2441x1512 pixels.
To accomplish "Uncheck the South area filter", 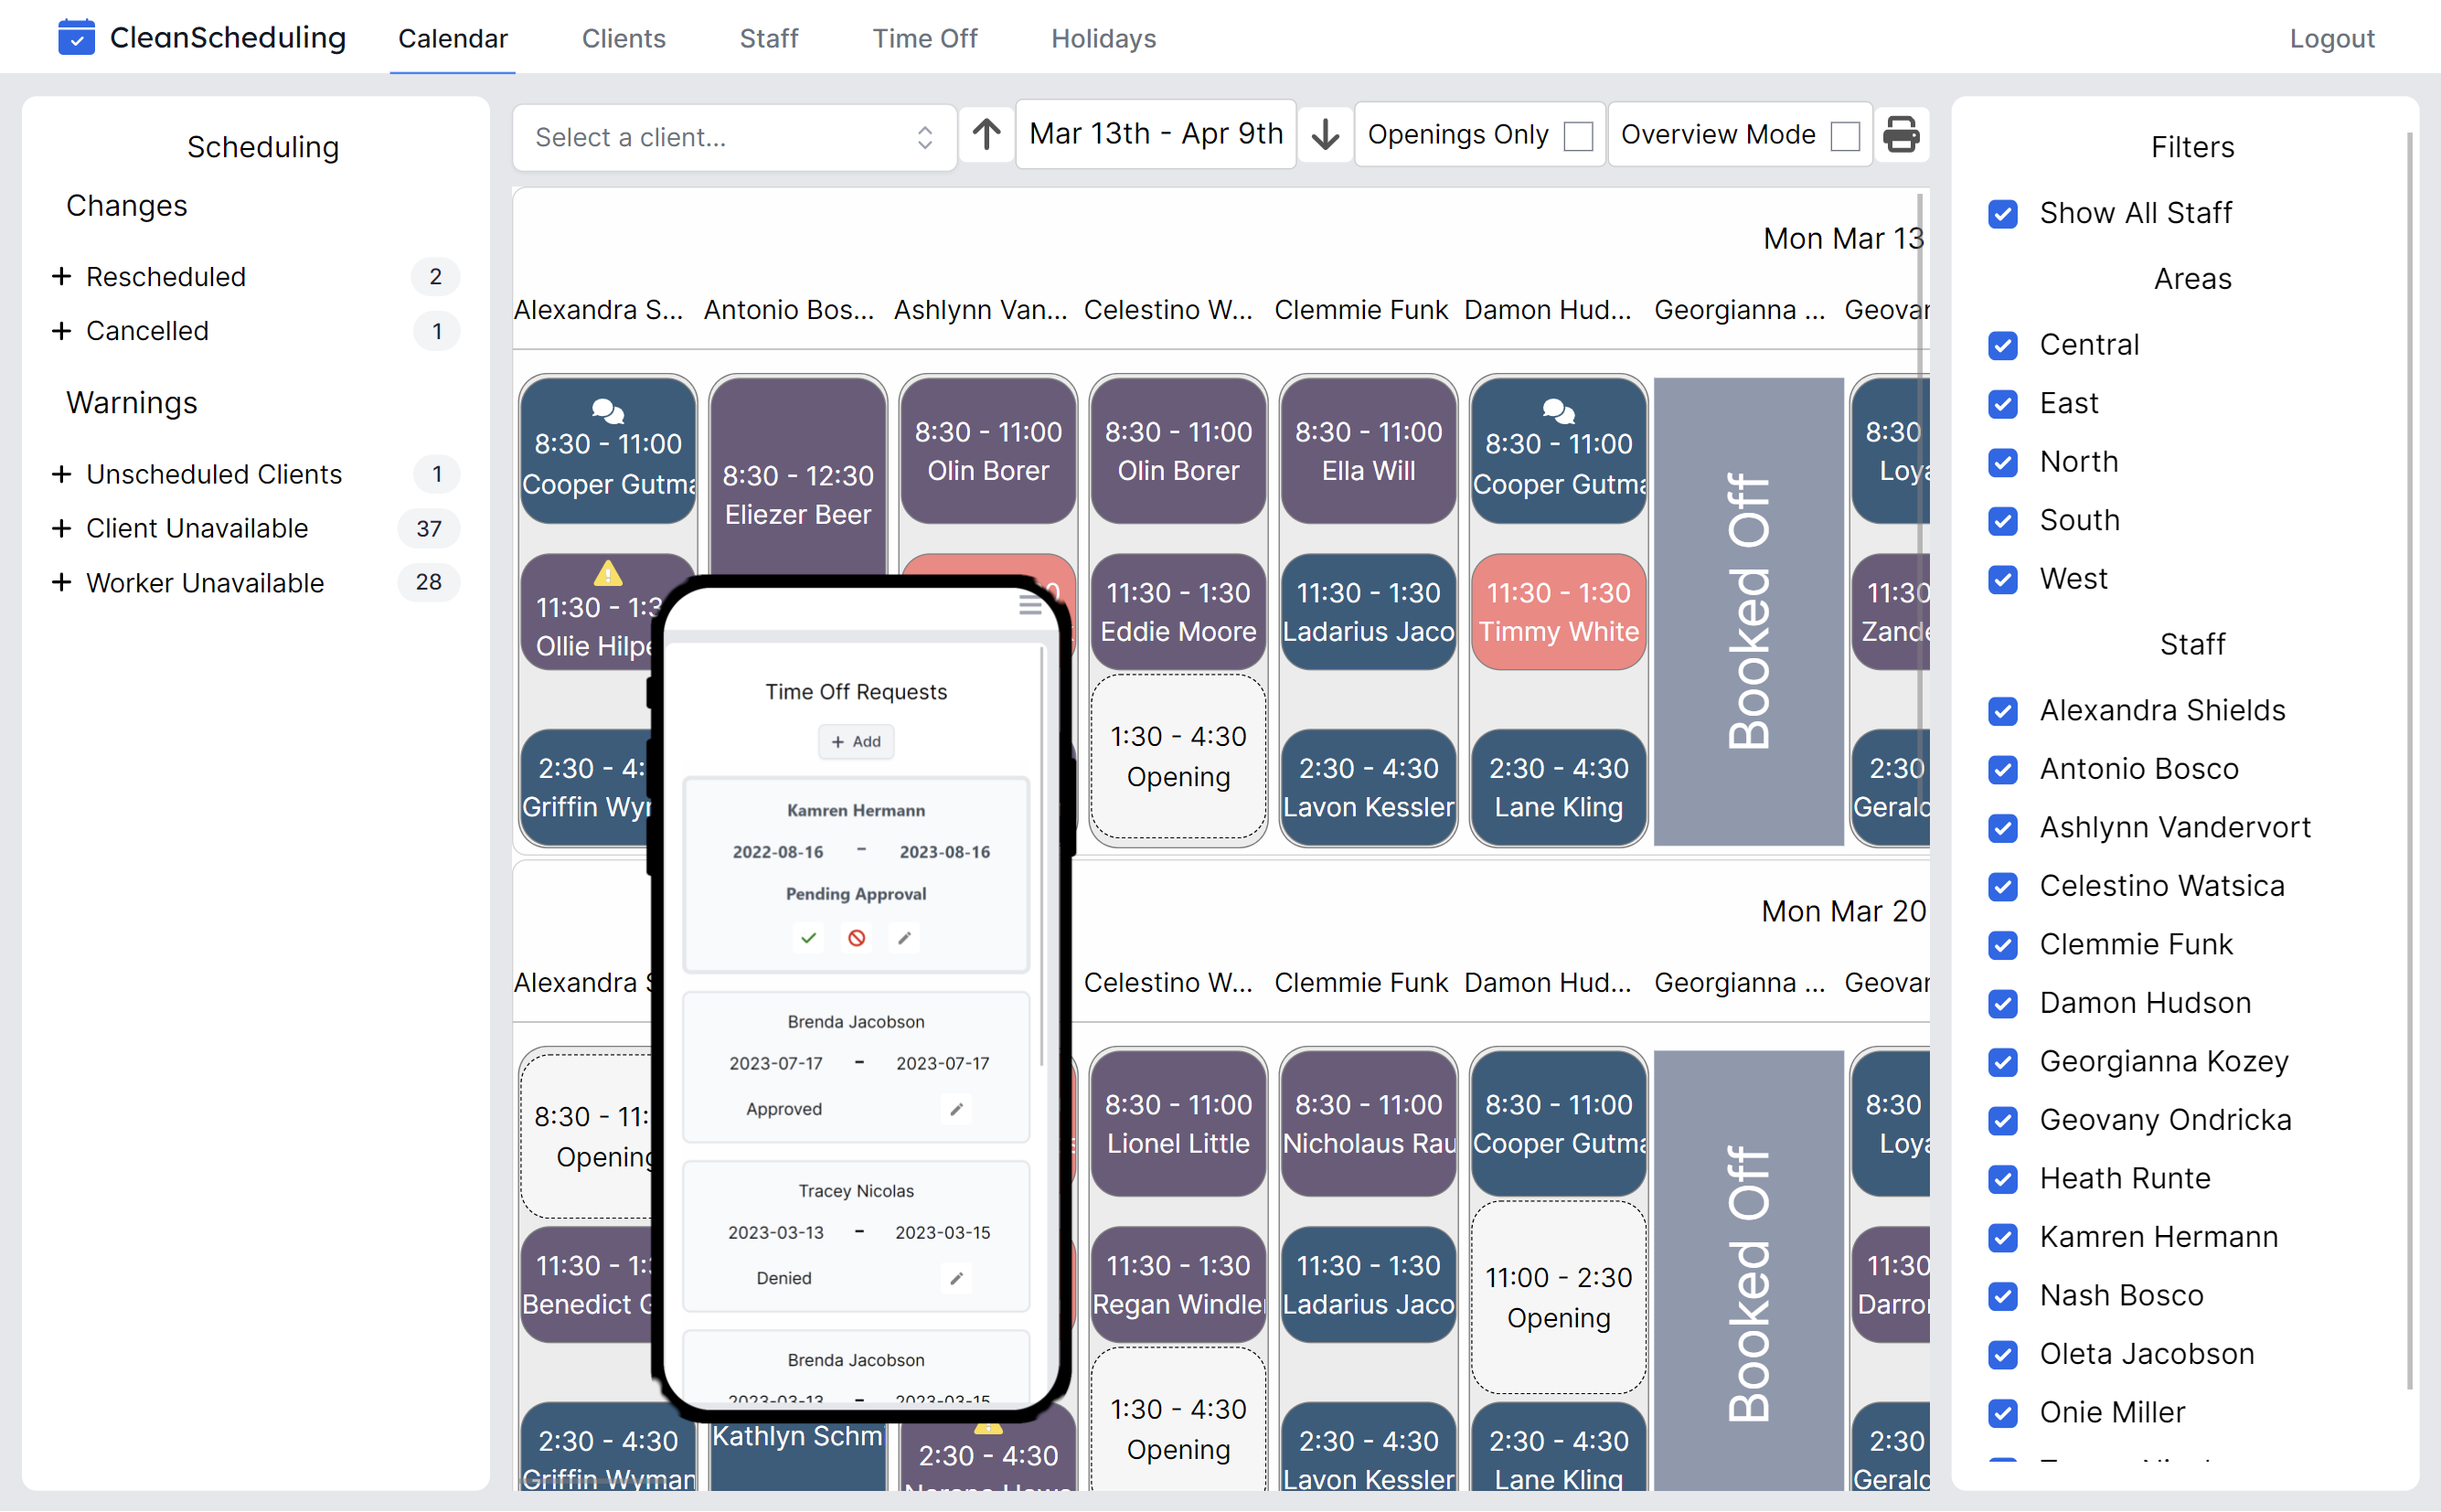I will point(2002,520).
